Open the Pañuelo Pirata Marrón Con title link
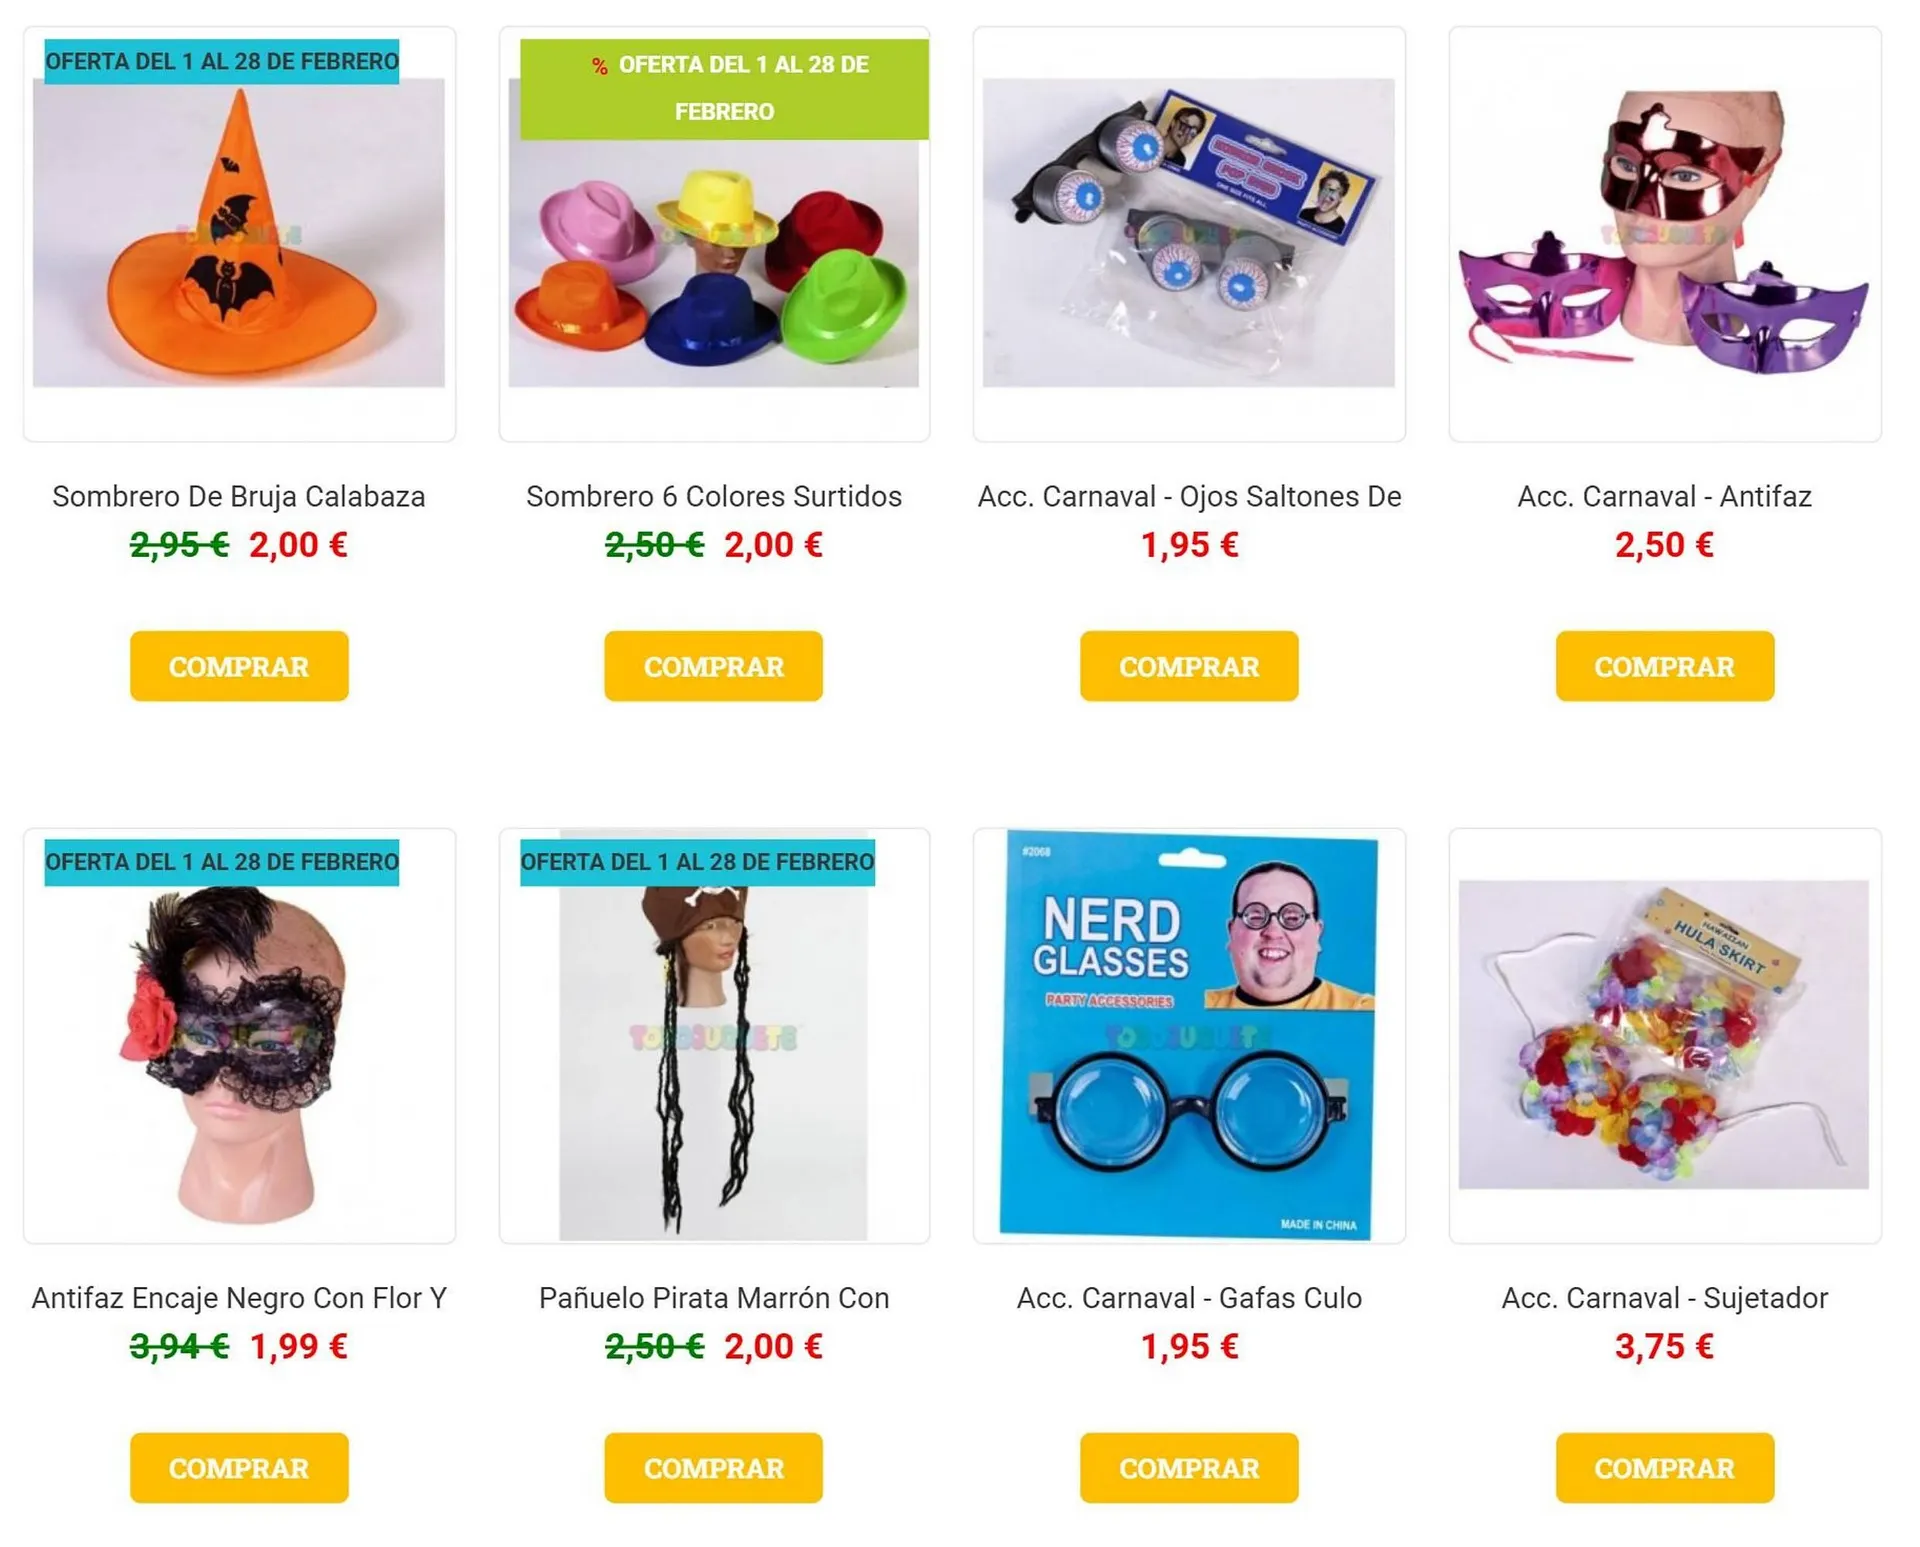This screenshot has width=1920, height=1547. pos(714,1298)
